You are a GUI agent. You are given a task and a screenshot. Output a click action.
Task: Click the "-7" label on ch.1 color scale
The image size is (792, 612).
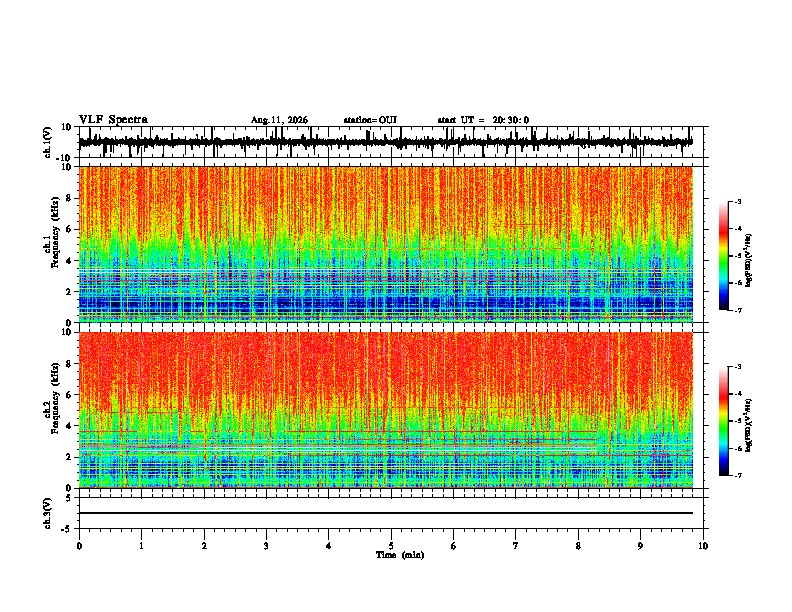(738, 310)
